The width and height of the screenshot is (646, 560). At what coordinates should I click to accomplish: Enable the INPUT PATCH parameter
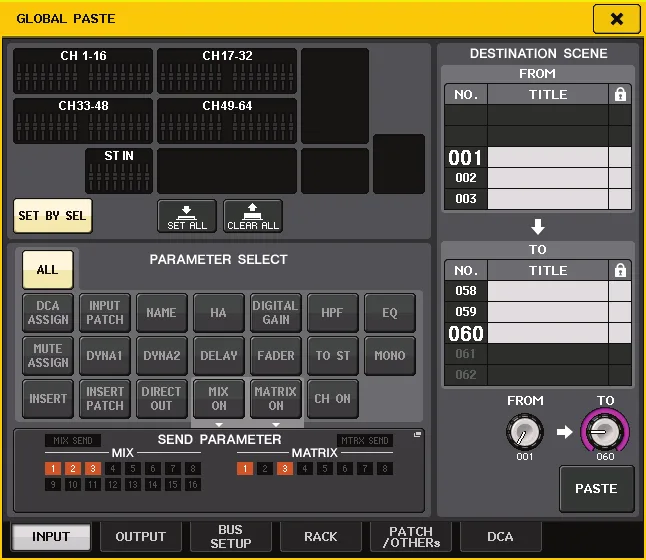pyautogui.click(x=105, y=313)
